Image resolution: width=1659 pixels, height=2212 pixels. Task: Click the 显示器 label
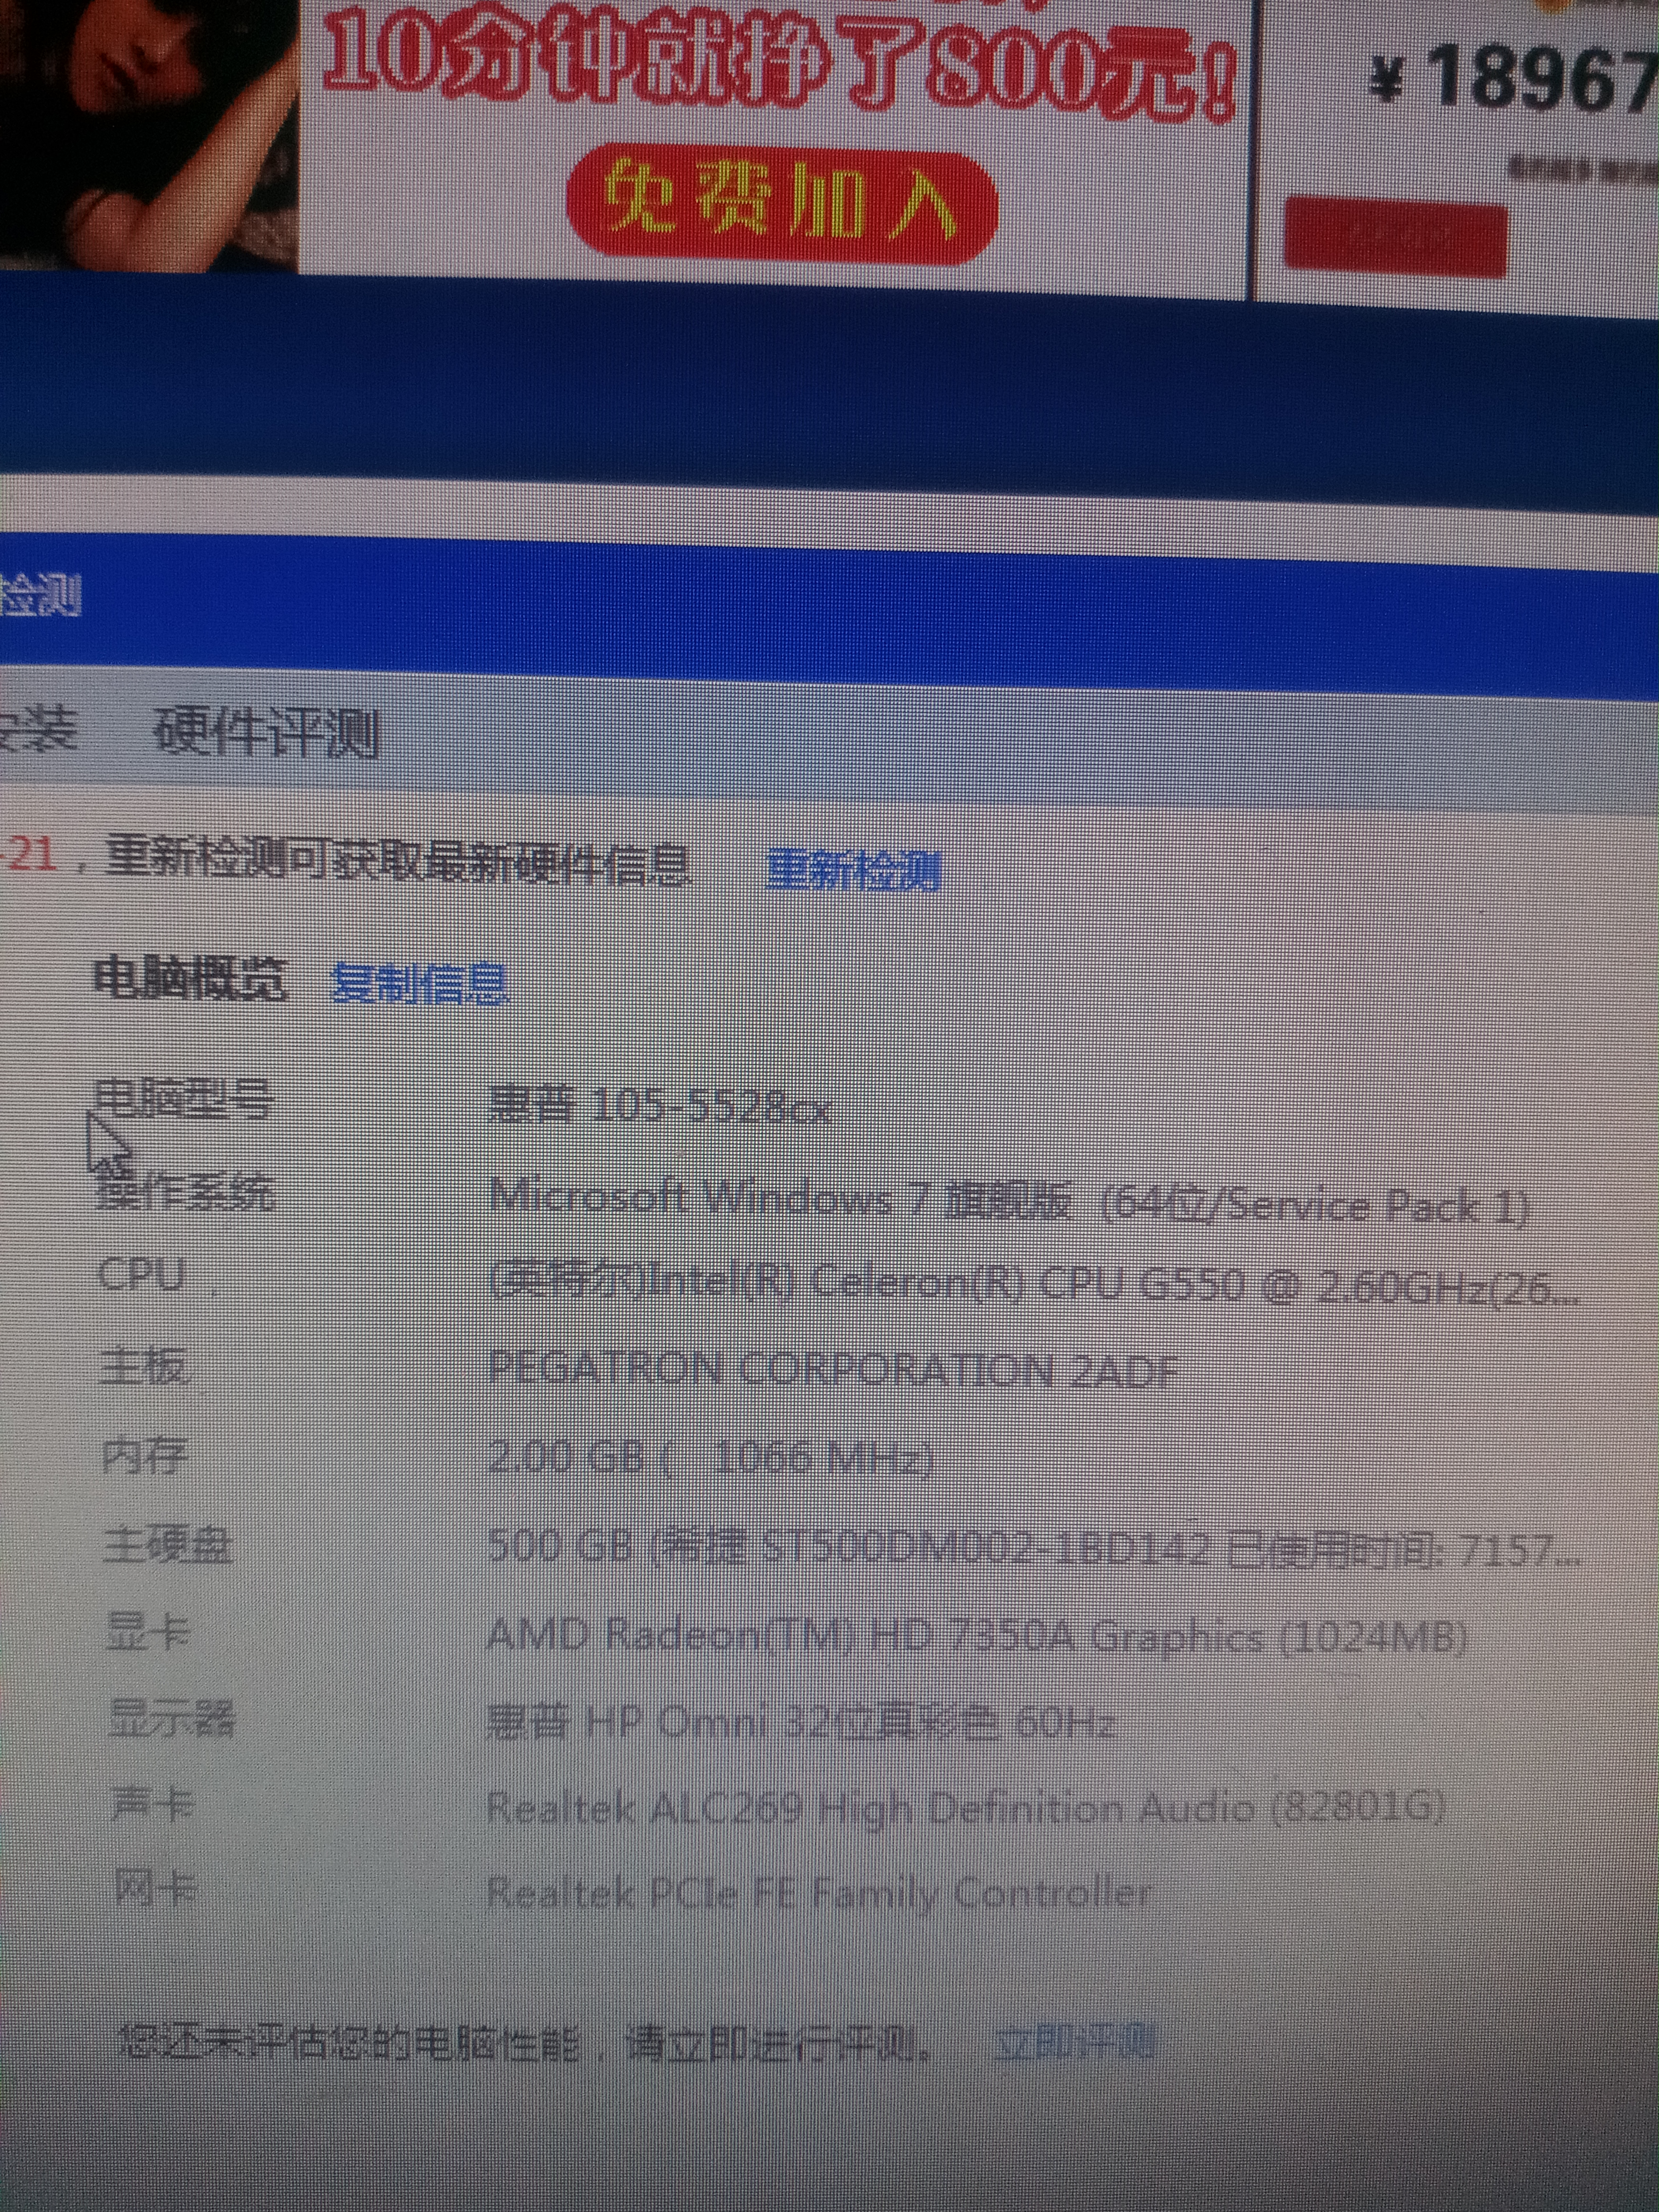click(171, 1718)
